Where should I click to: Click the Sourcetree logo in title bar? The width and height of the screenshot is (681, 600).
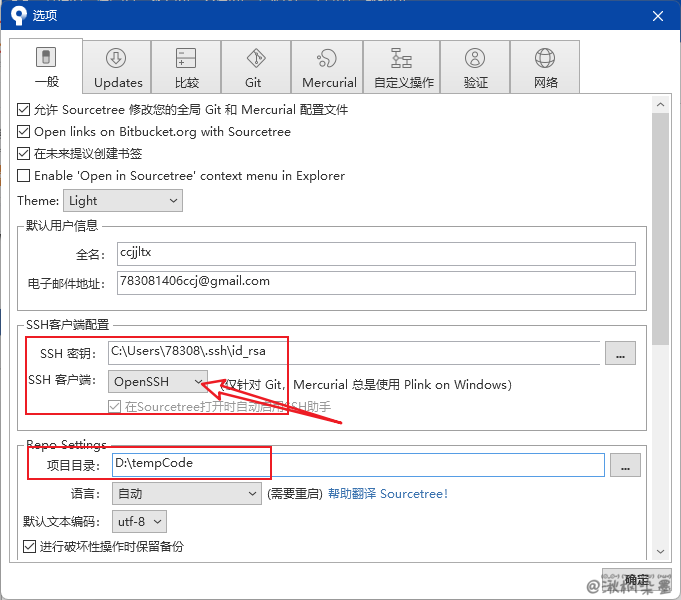point(16,15)
